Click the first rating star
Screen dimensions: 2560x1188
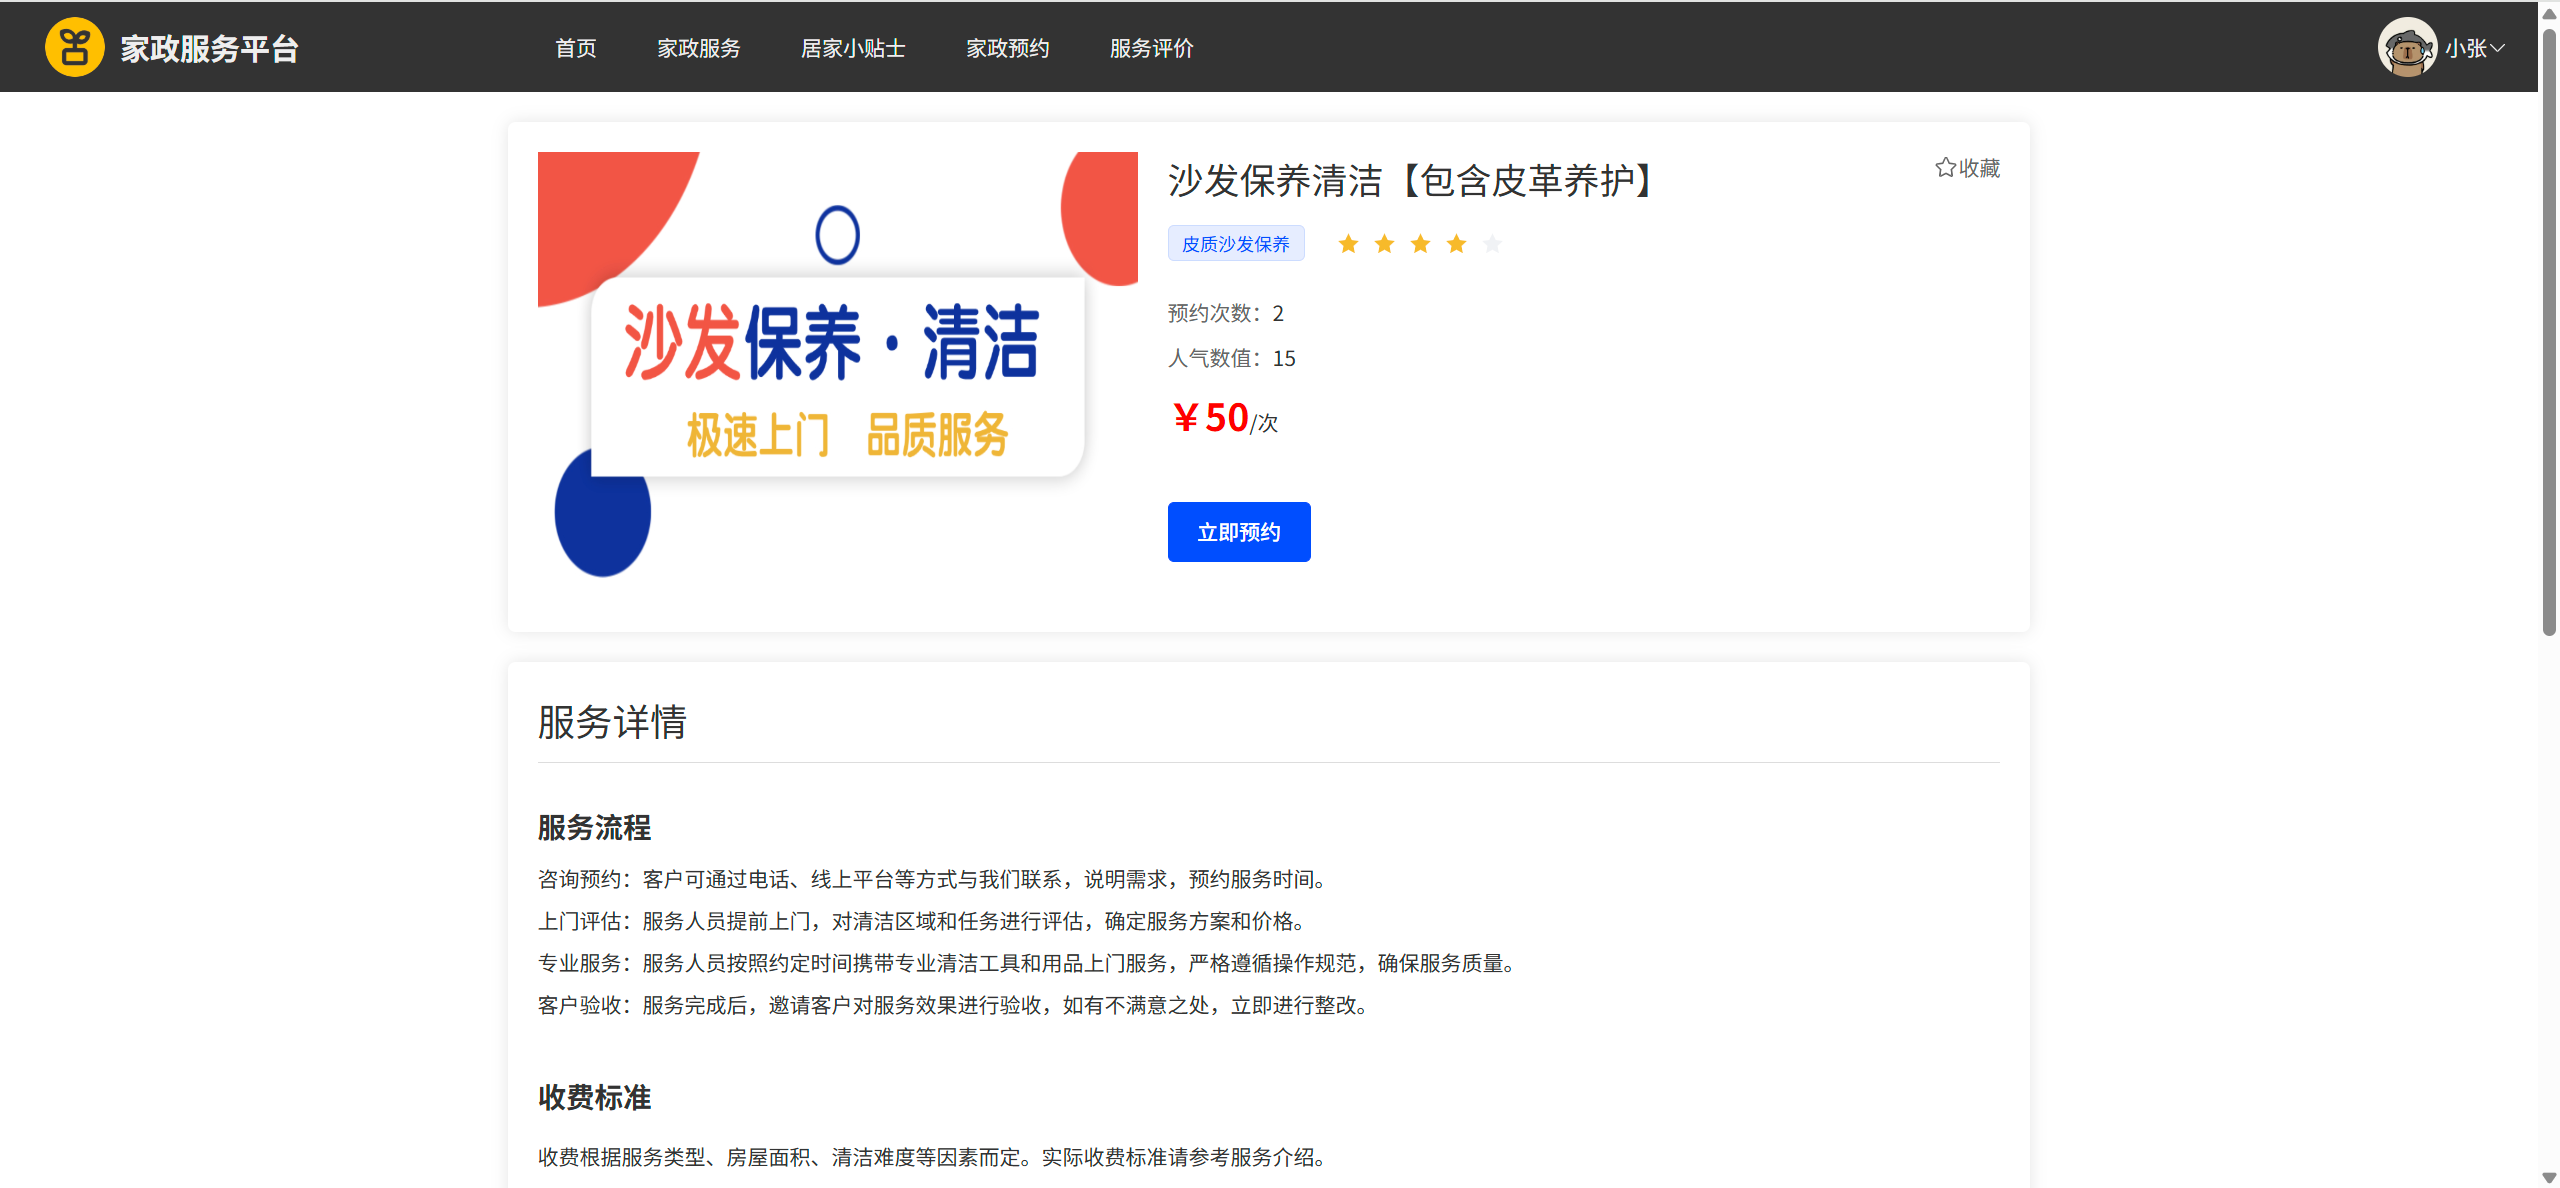tap(1348, 244)
